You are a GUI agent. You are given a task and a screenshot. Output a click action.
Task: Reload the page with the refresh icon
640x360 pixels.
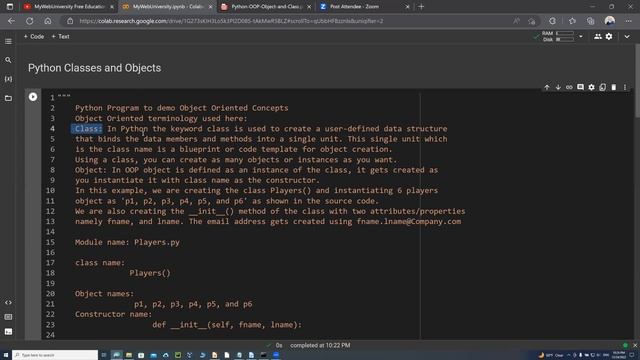pyautogui.click(x=30, y=21)
